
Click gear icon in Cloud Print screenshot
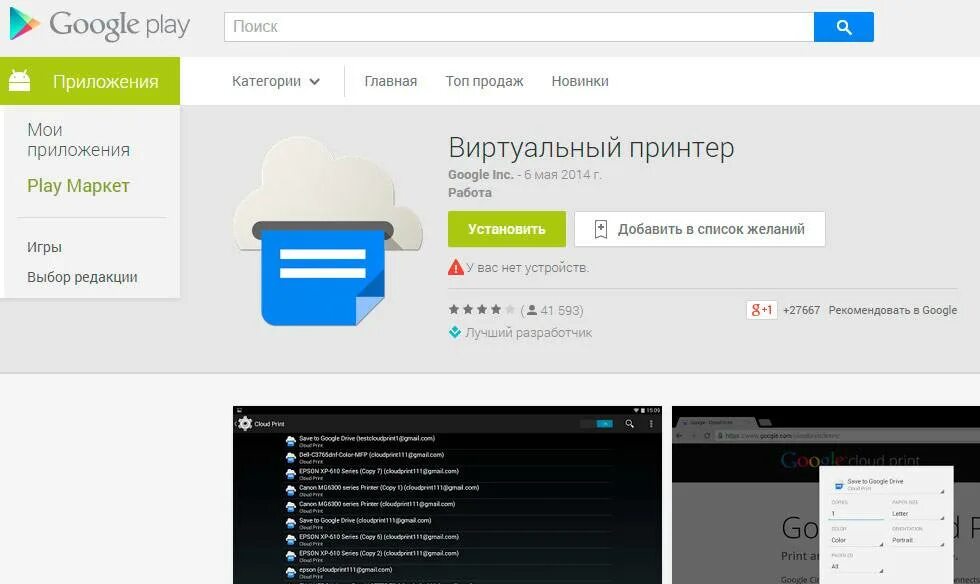coord(246,423)
